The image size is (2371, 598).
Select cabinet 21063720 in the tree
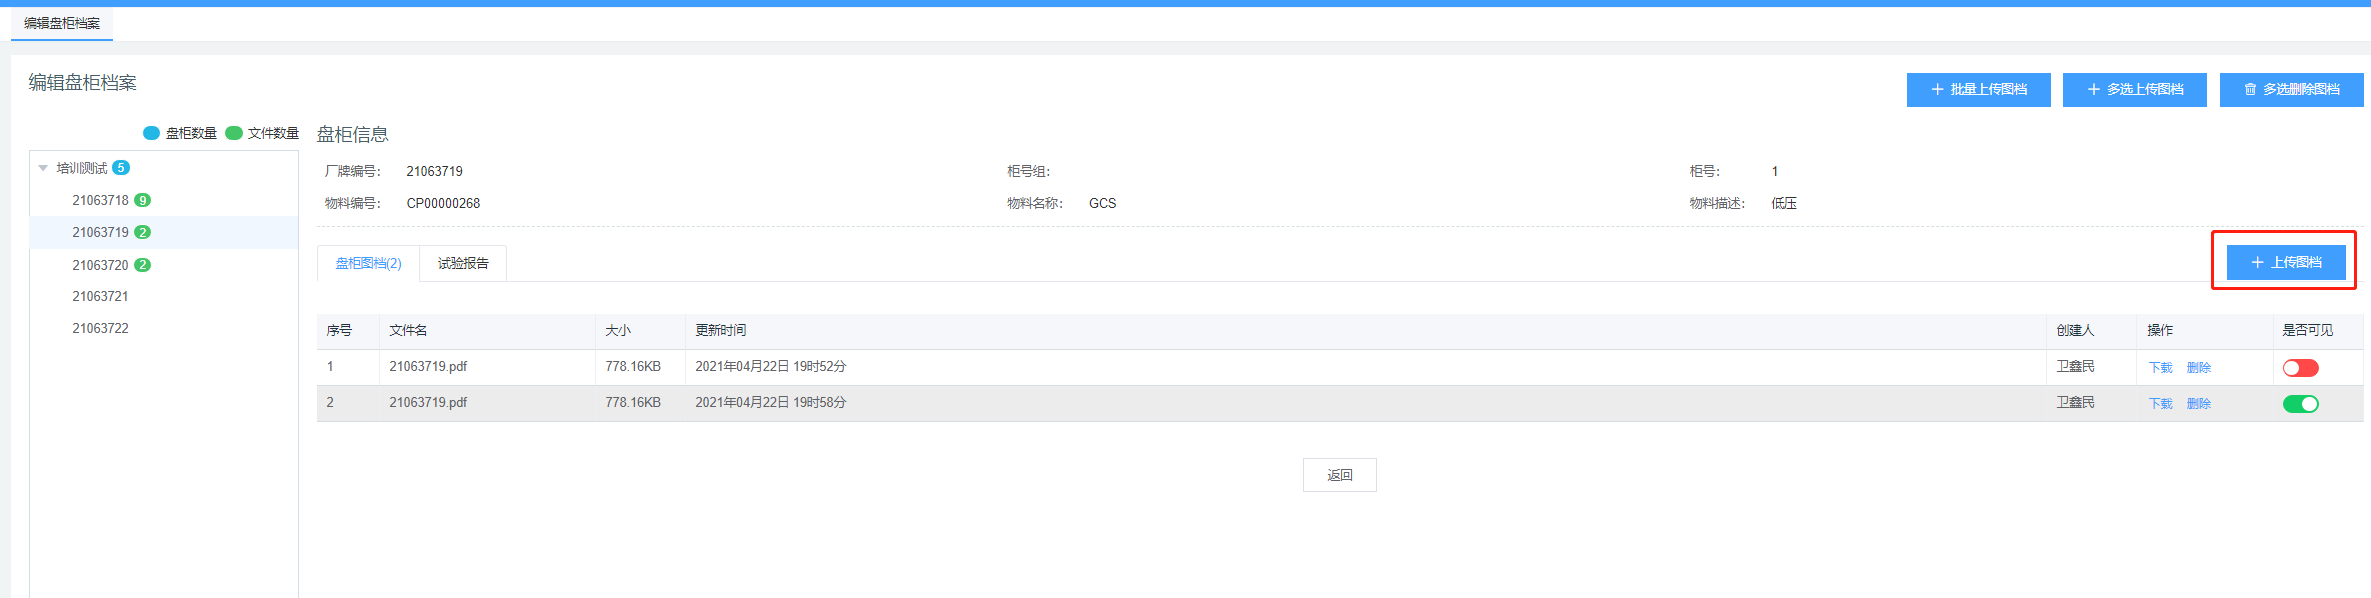tap(100, 265)
